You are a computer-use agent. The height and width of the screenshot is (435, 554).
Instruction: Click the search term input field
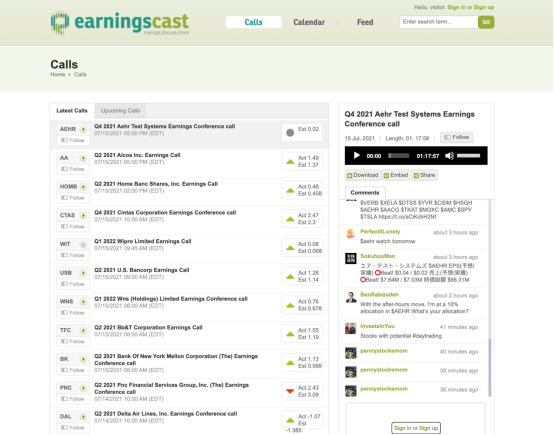438,22
